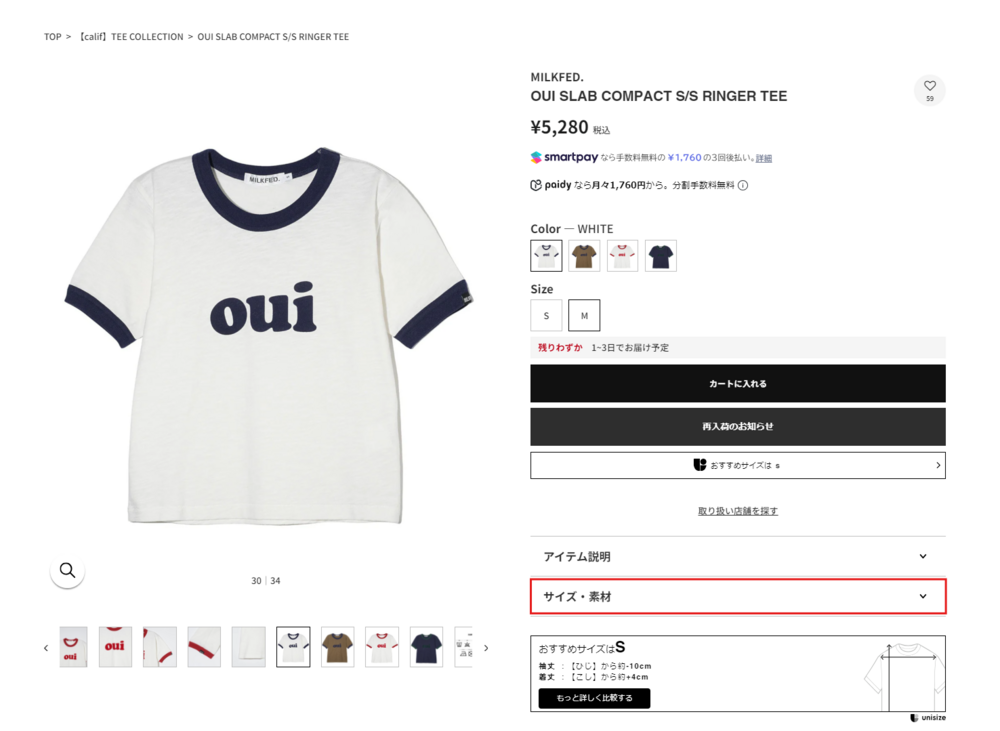Select the brown tee thumbnail in carousel
1000x731 pixels.
tap(337, 647)
